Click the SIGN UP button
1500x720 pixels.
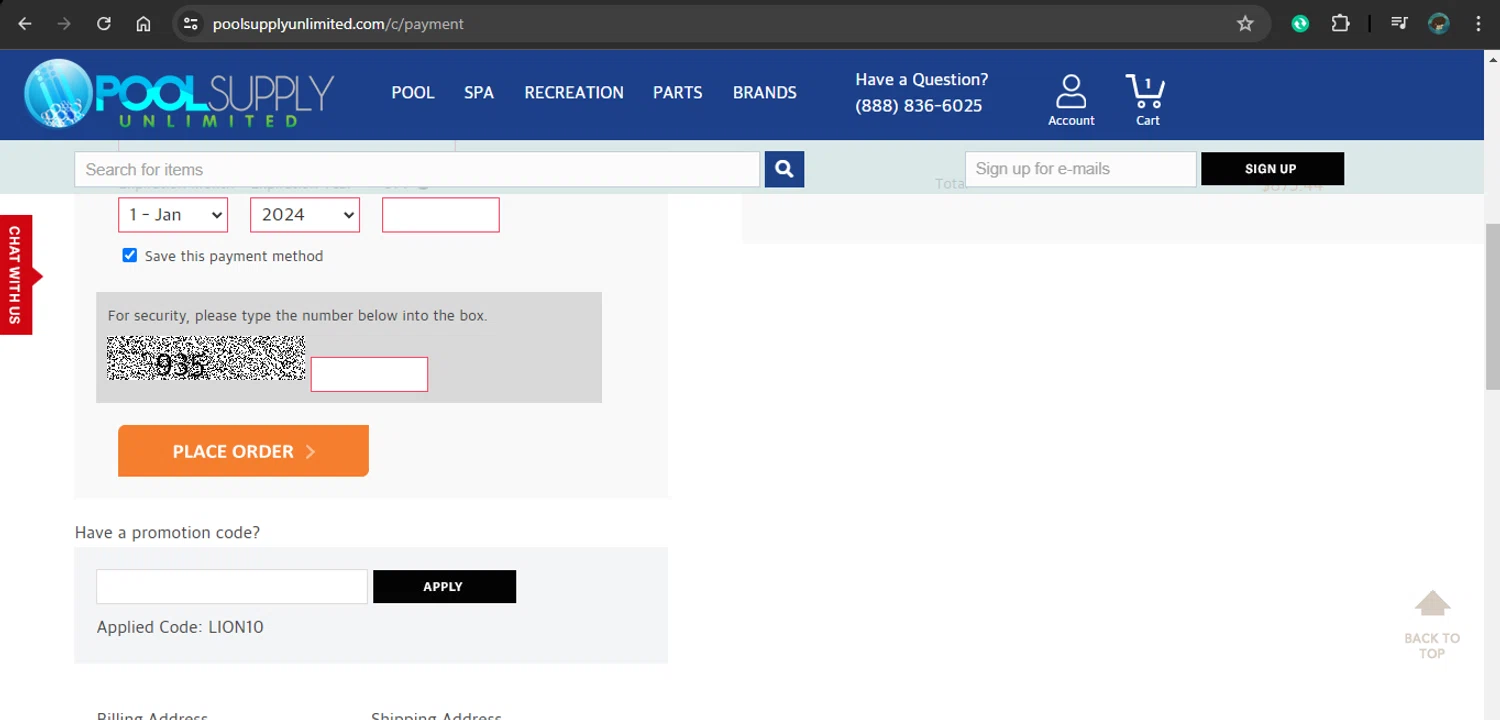point(1272,169)
